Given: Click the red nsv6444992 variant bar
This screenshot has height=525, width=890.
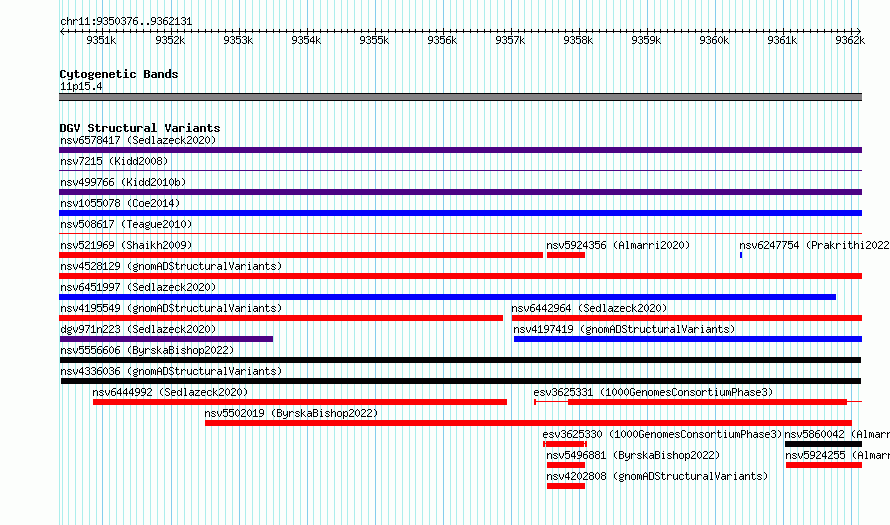Looking at the screenshot, I should click(300, 402).
